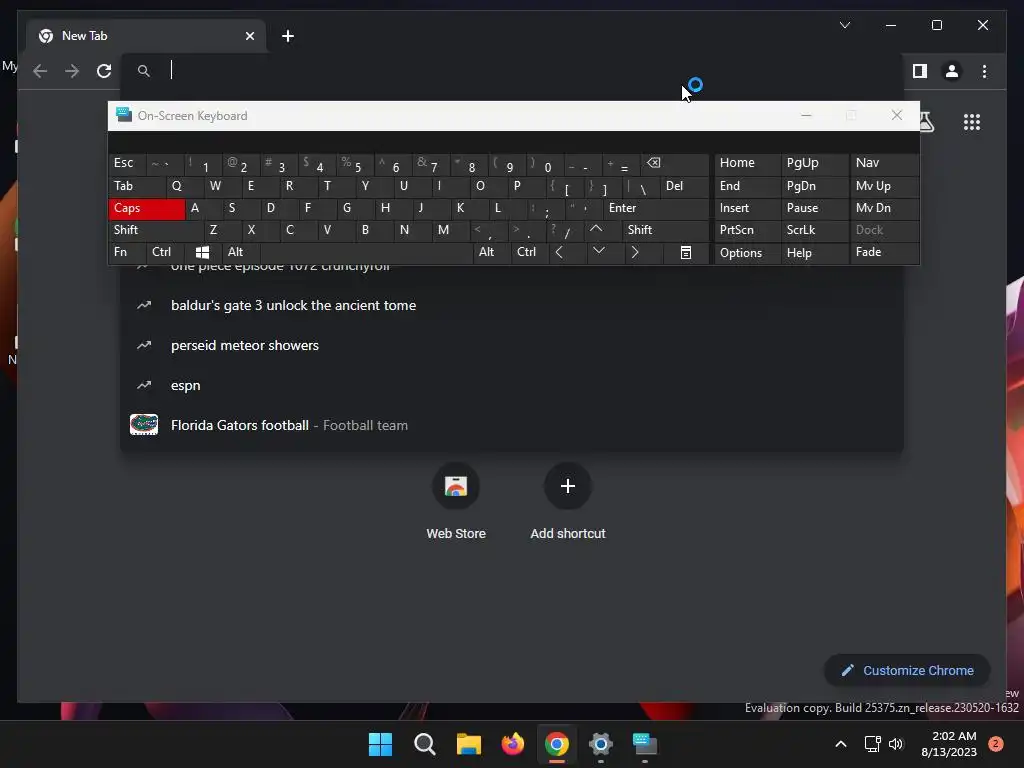Click the Customize Chrome button
The image size is (1024, 768).
pos(907,670)
